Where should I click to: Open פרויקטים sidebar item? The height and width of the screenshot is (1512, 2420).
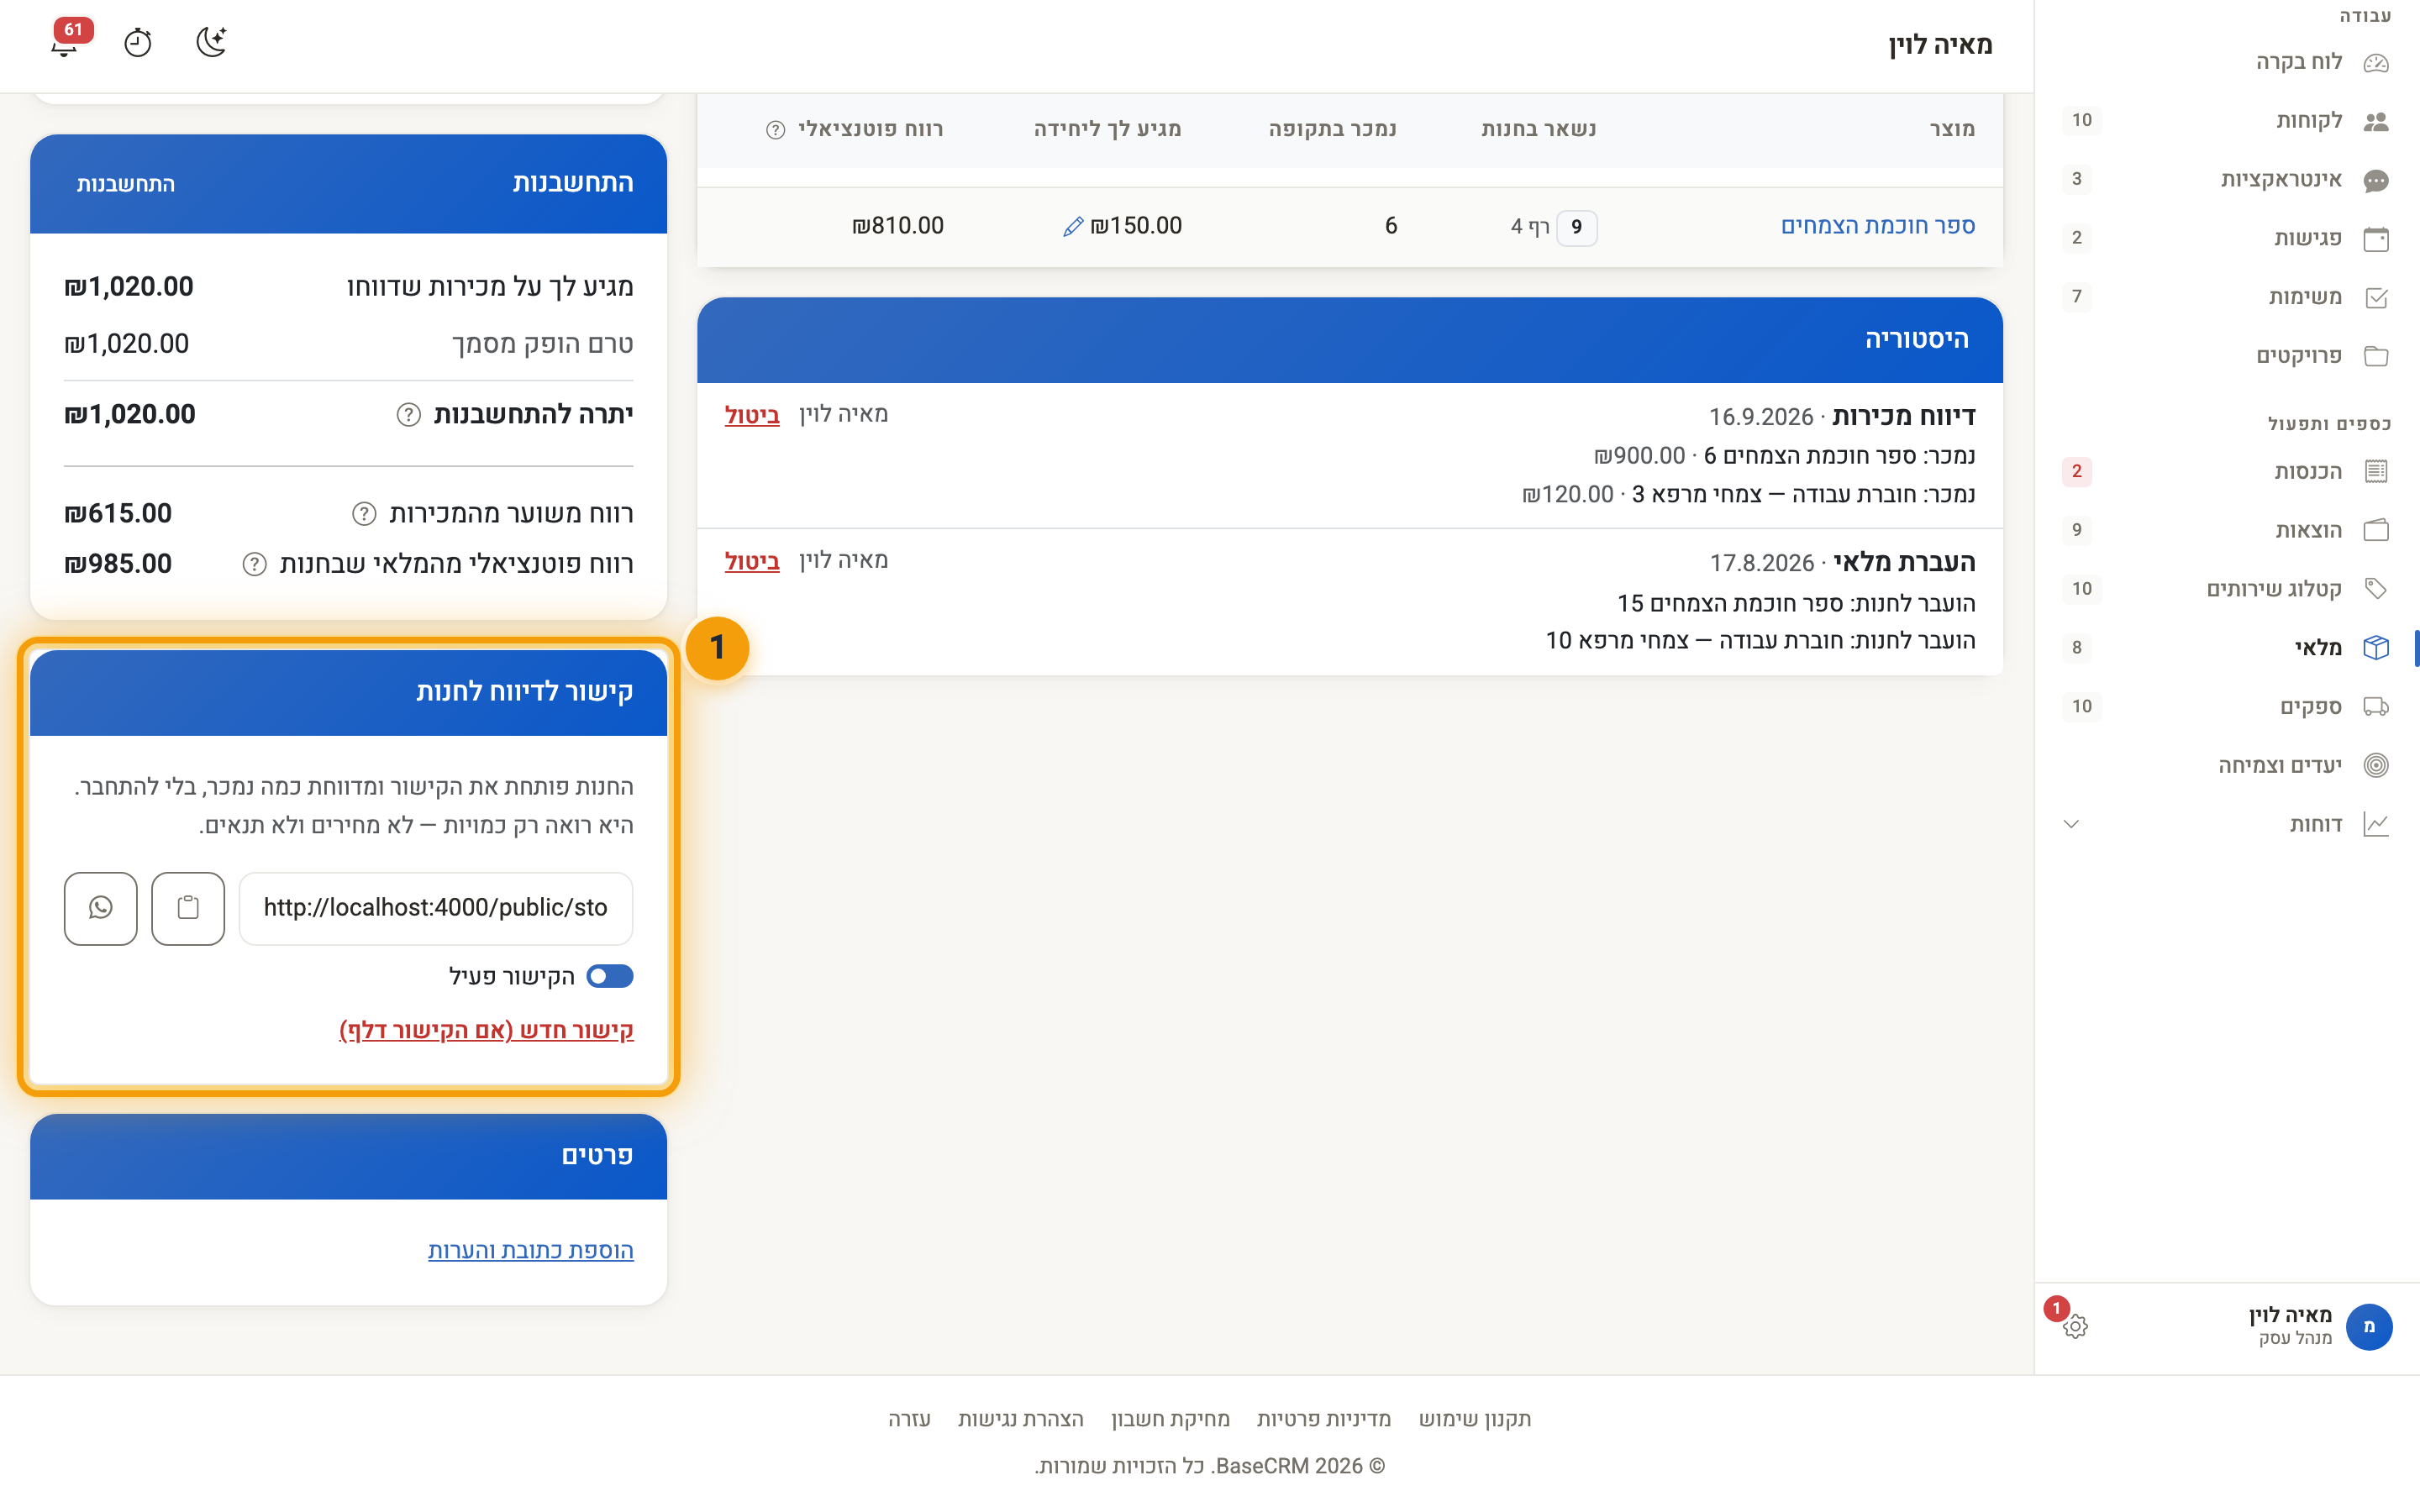(x=2226, y=356)
